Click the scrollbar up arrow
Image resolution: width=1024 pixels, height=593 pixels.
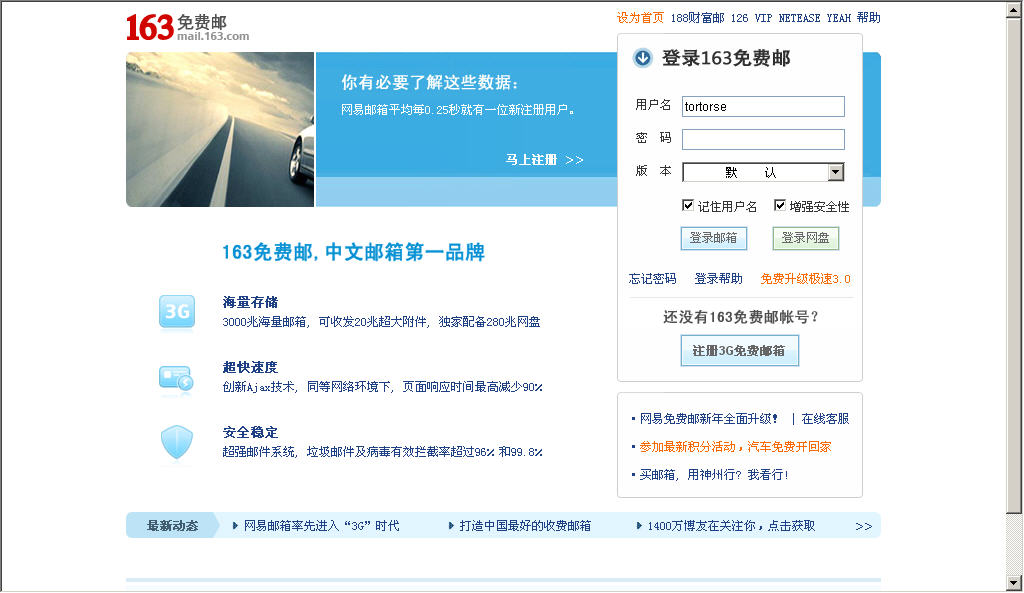point(1014,11)
